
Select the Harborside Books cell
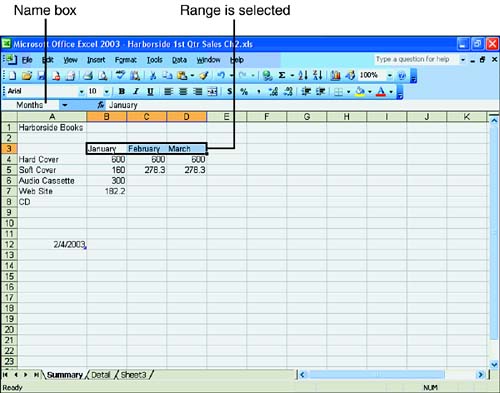(52, 127)
